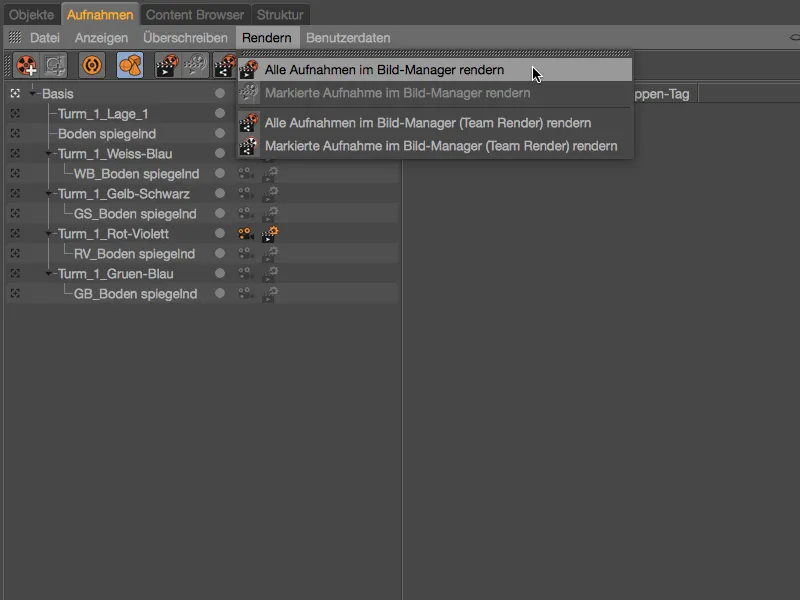Viewport: 800px width, 600px height.
Task: Click greyed render marked takes toolbar icon
Action: pyautogui.click(x=196, y=65)
